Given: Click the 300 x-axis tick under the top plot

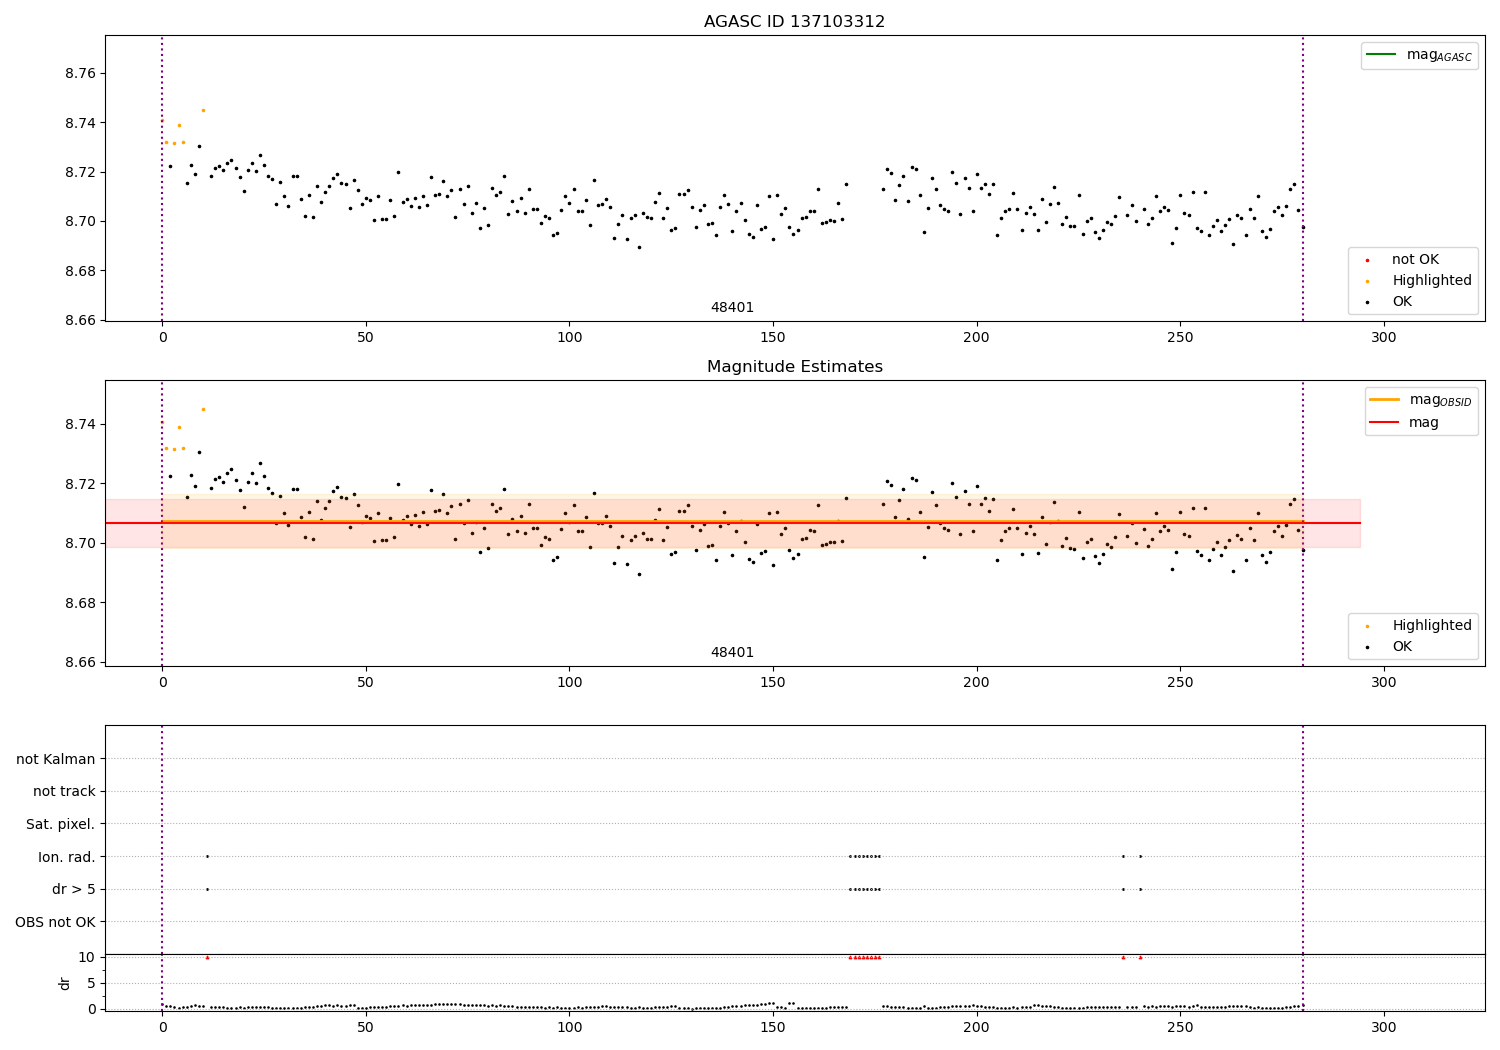Looking at the screenshot, I should click(x=1383, y=338).
